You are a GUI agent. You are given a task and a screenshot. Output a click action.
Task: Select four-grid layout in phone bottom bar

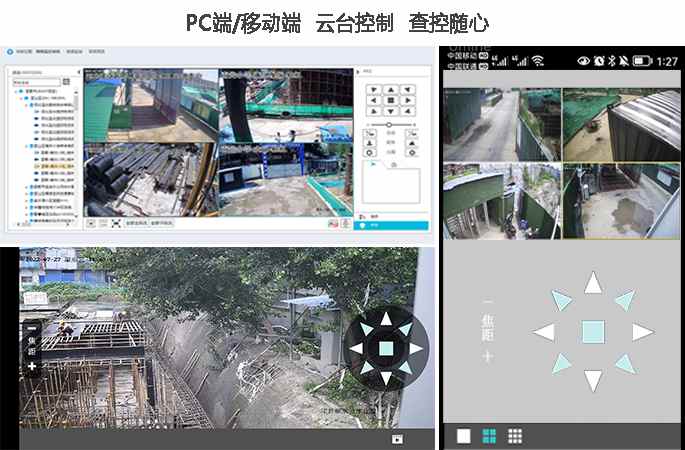(x=489, y=435)
